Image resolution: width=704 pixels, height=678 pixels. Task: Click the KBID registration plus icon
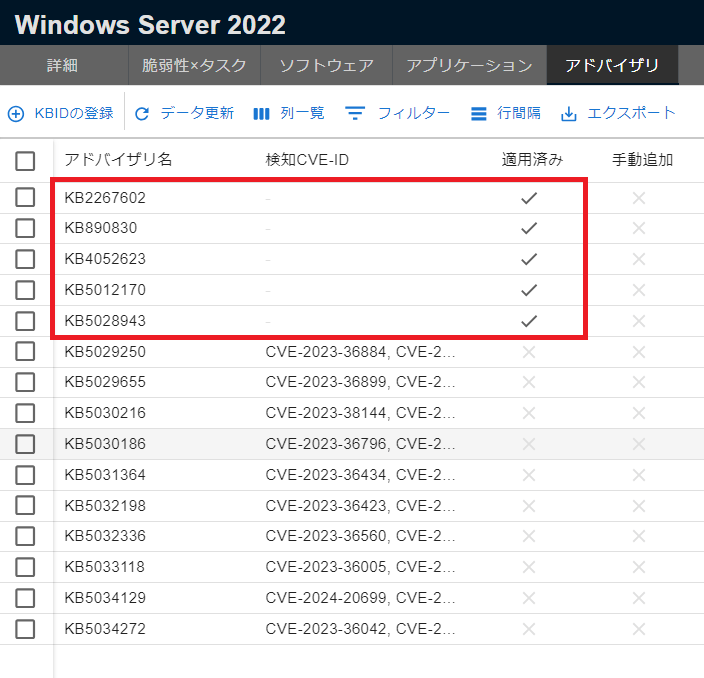coord(16,114)
